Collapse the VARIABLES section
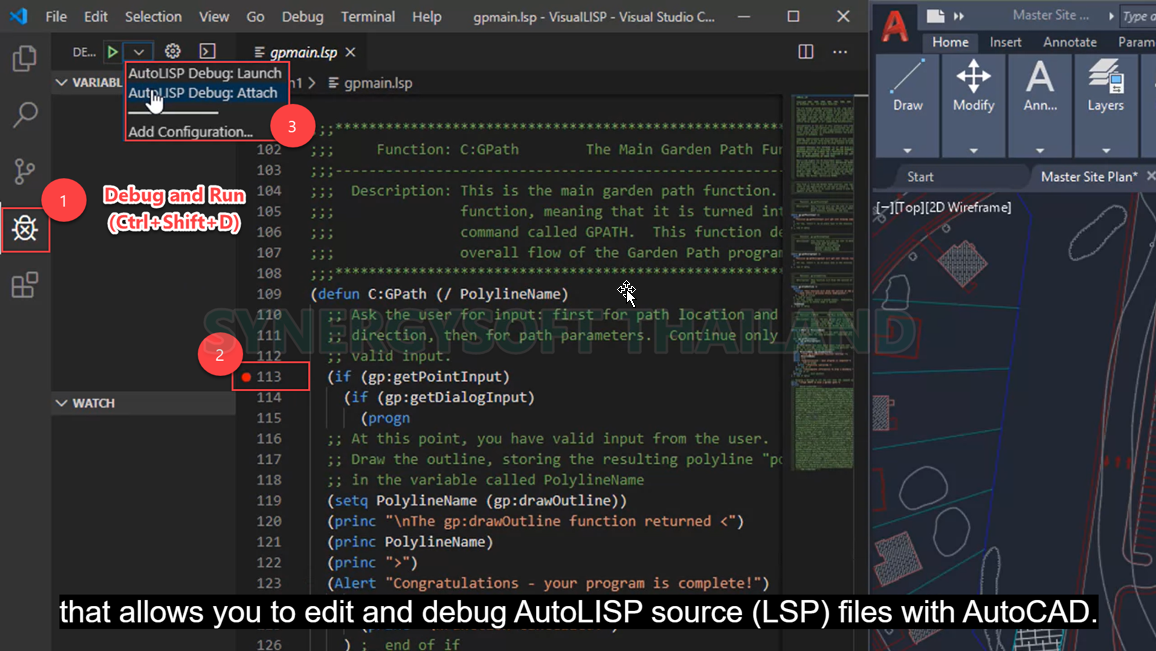This screenshot has width=1156, height=651. (x=62, y=82)
